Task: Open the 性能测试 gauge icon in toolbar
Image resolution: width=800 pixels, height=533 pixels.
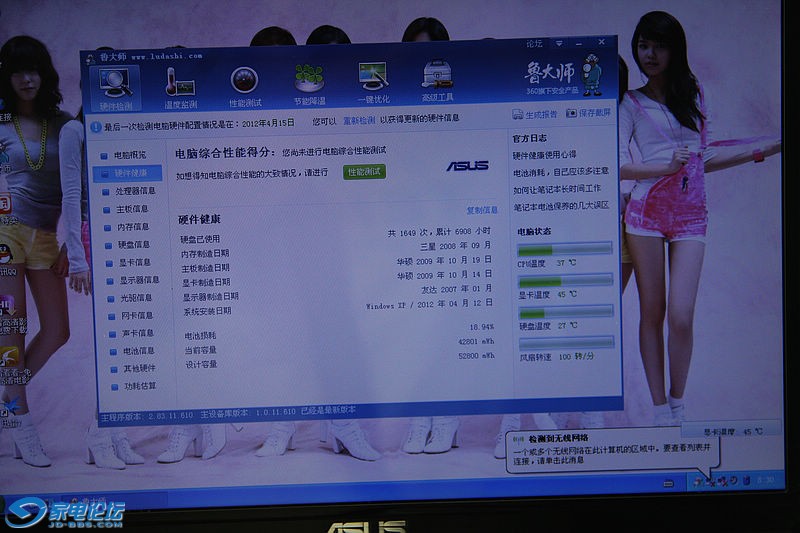Action: point(245,85)
